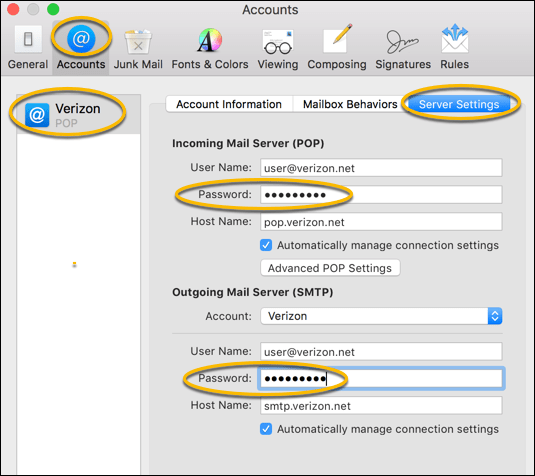Click the incoming POP Password field
Viewport: 535px width, 476px height.
381,194
